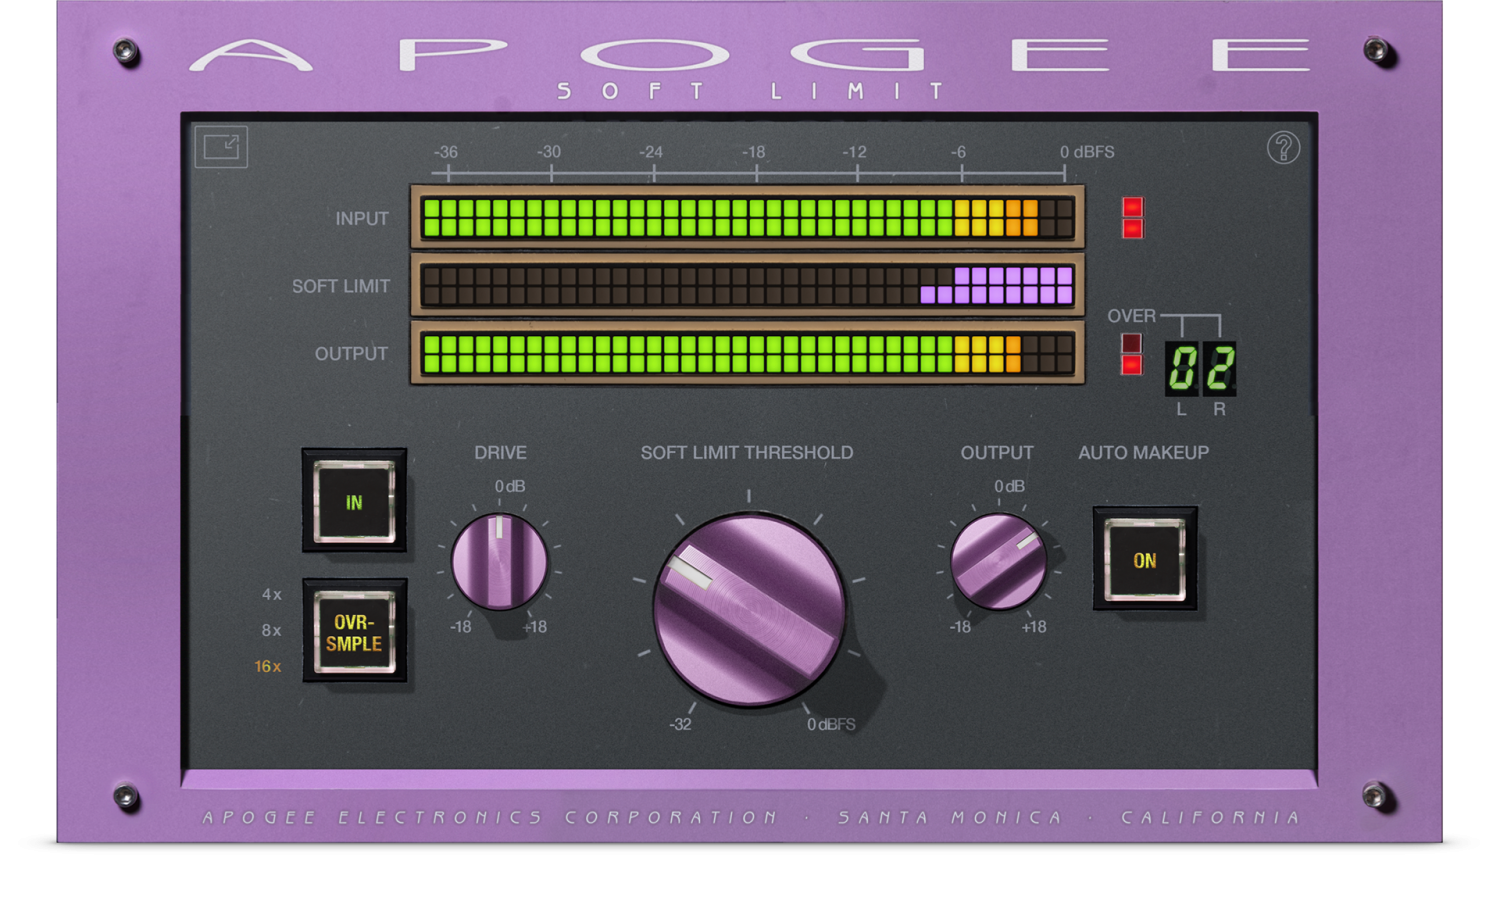
Task: Enable AUTO MAKEUP with the ON button
Action: (x=1145, y=561)
